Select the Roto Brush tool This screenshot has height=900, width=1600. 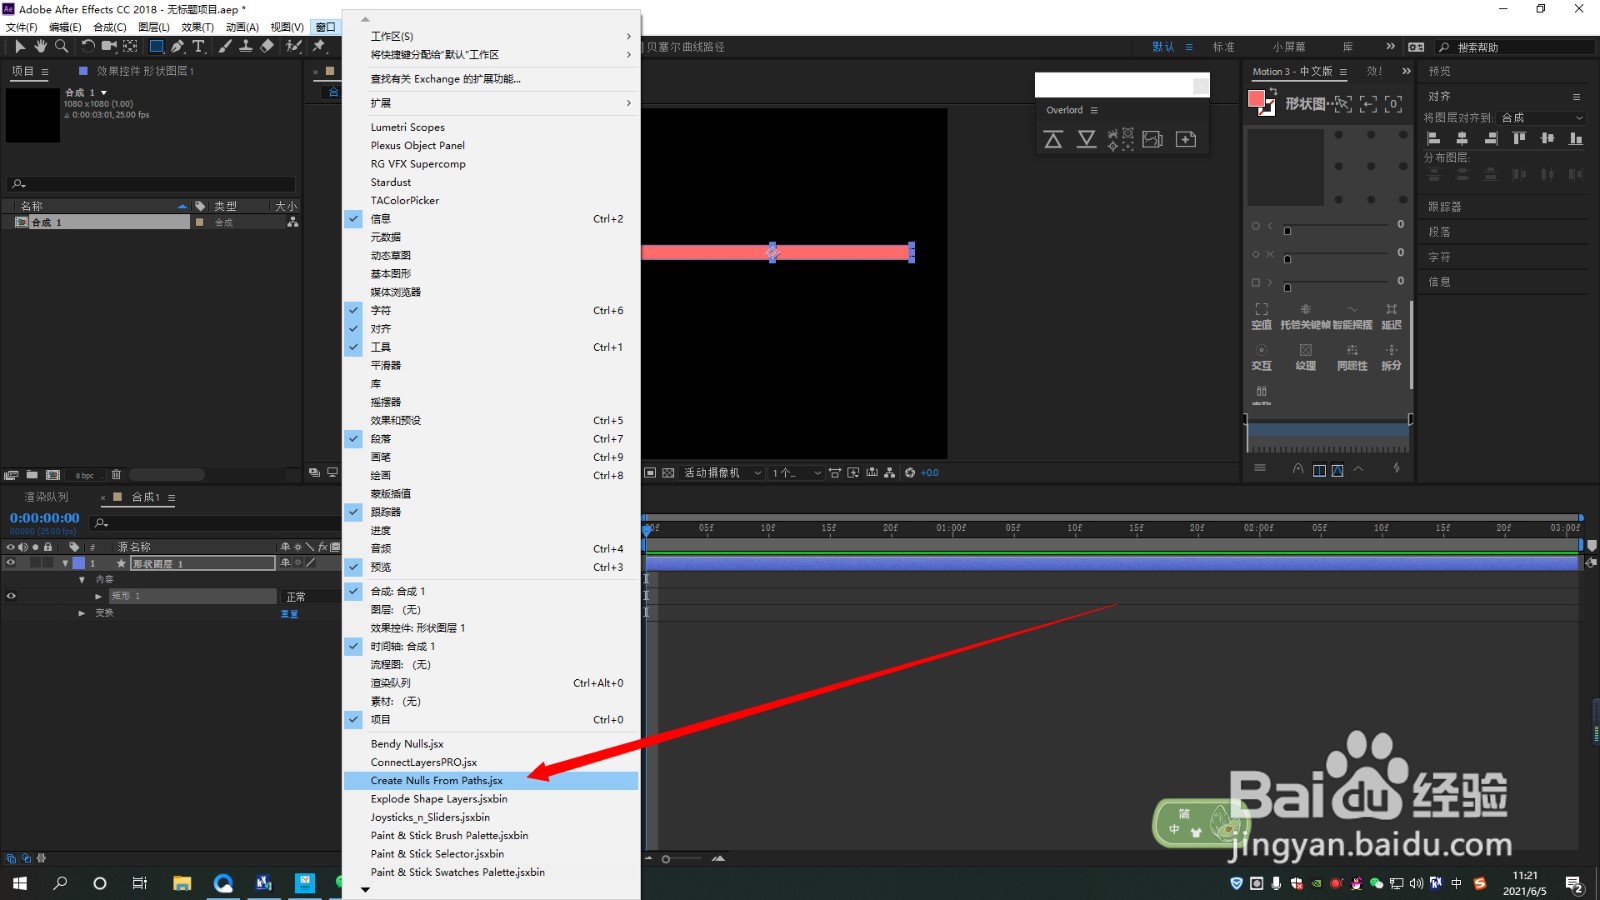click(294, 46)
